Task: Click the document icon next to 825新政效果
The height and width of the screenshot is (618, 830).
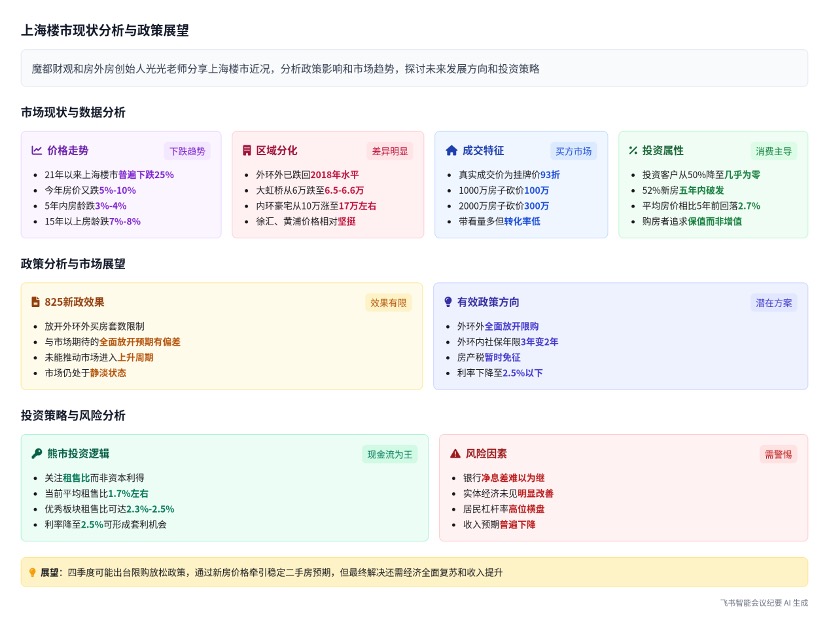Action: click(x=36, y=302)
